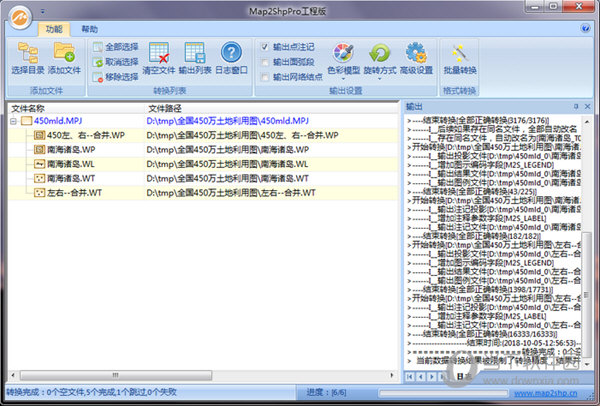Image resolution: width=600 pixels, height=406 pixels.
Task: Close the 输出 output panel
Action: (587, 106)
